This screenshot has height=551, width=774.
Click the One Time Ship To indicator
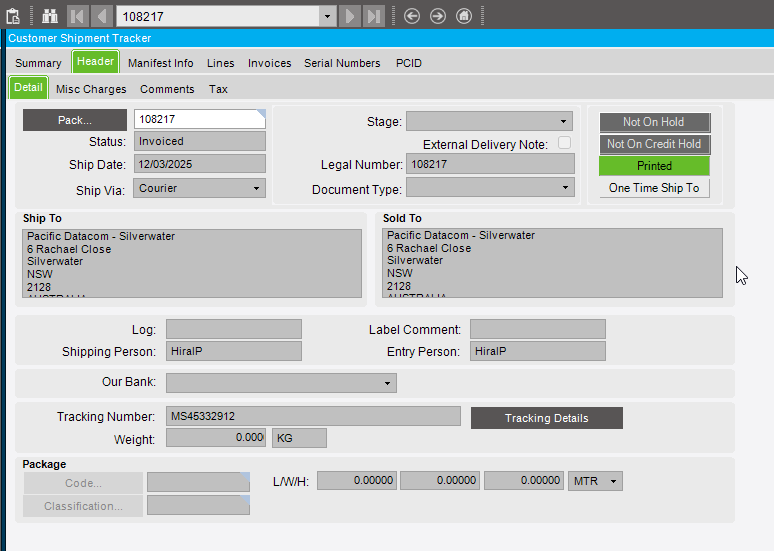655,188
